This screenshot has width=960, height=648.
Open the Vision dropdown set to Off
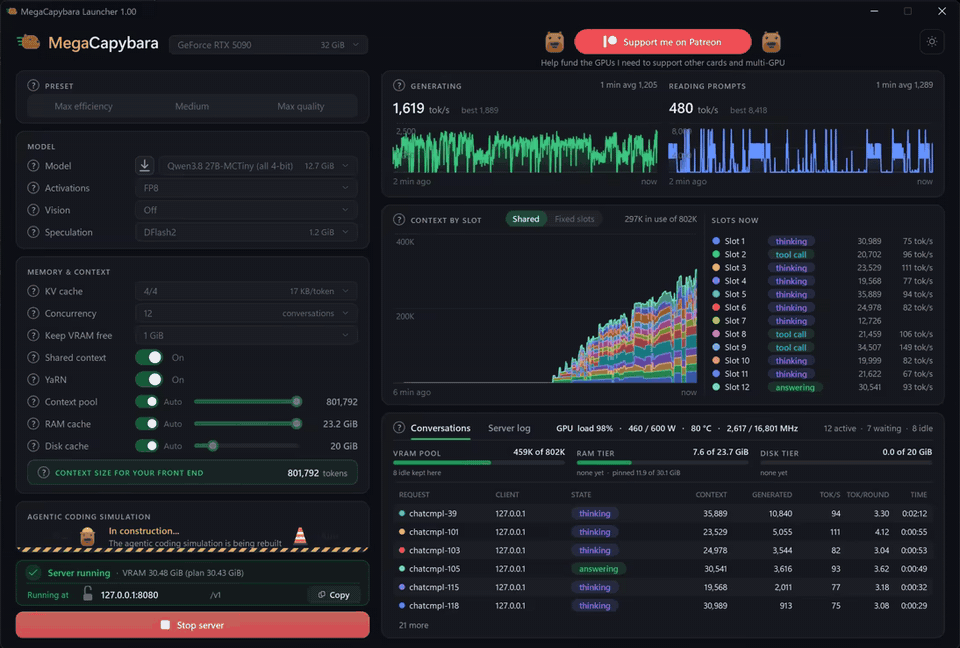click(x=246, y=210)
